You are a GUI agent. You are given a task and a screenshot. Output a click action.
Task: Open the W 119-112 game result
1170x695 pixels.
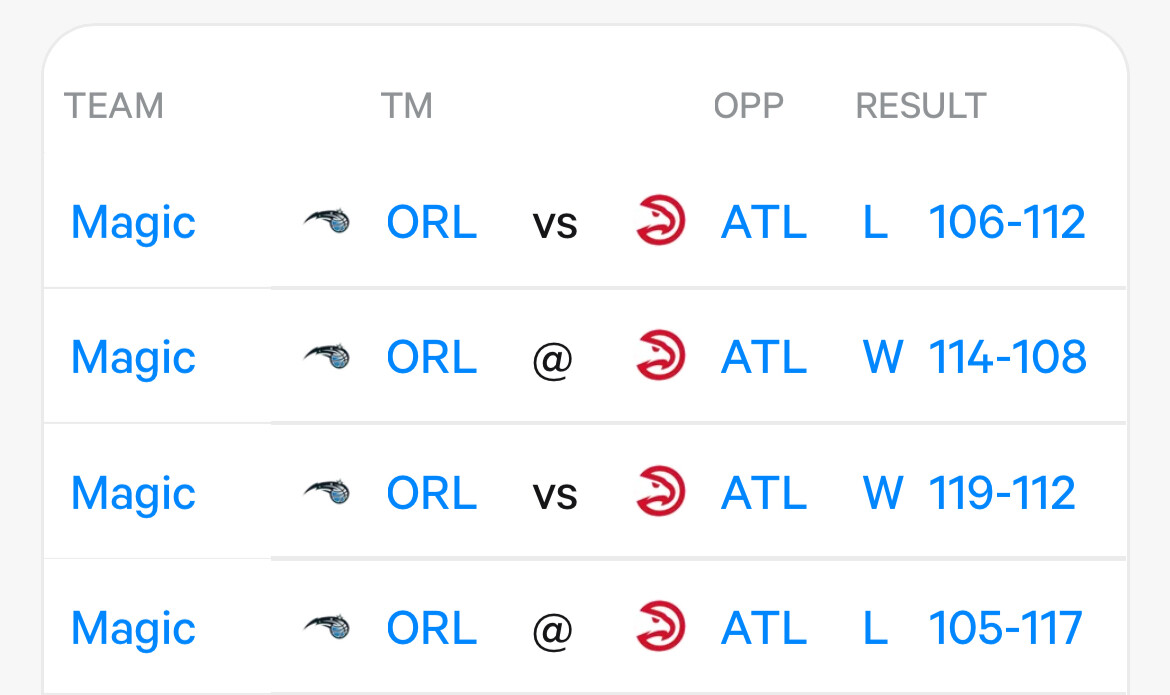(x=969, y=493)
